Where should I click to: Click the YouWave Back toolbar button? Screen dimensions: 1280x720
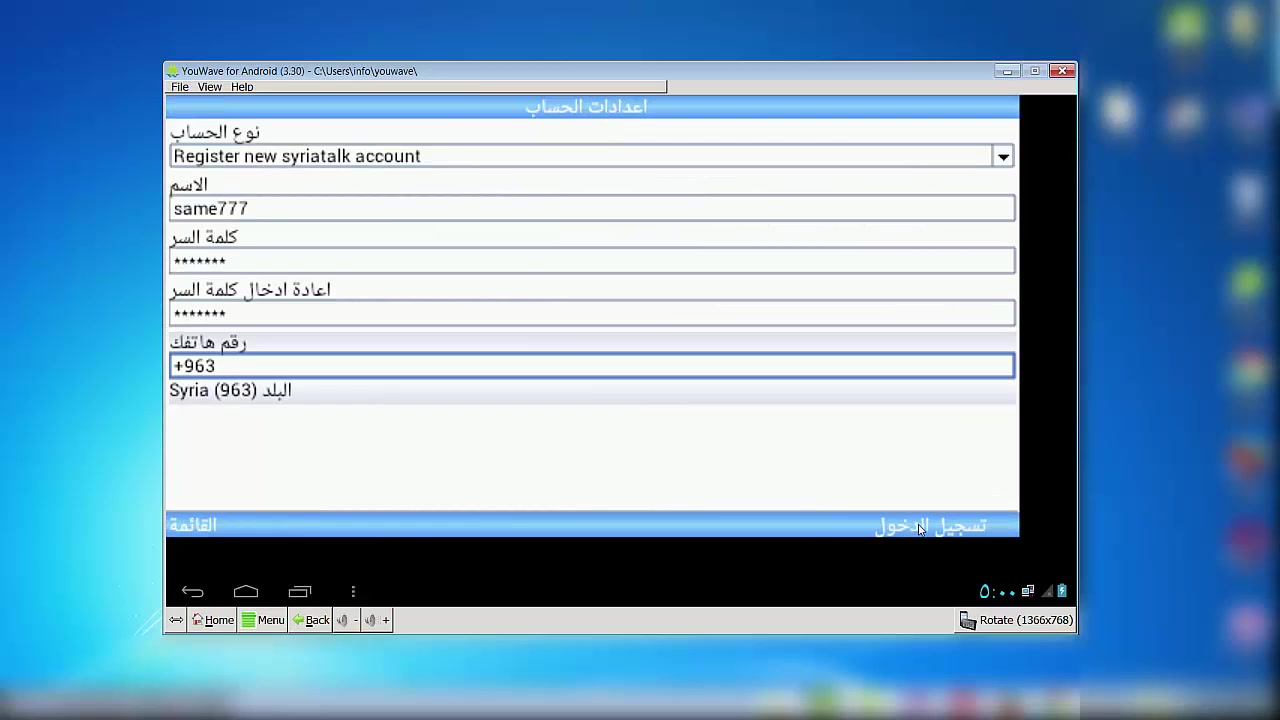311,620
